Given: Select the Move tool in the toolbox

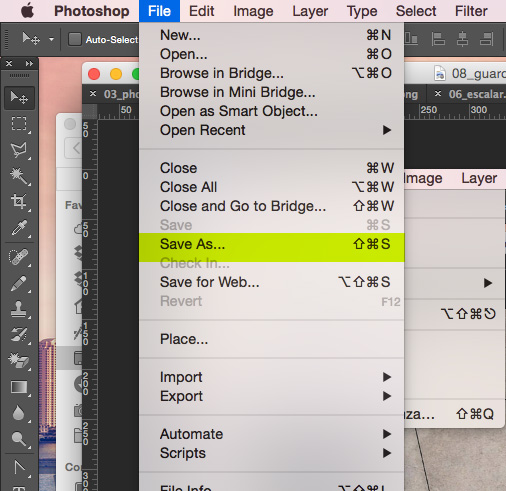Looking at the screenshot, I should click(x=19, y=98).
